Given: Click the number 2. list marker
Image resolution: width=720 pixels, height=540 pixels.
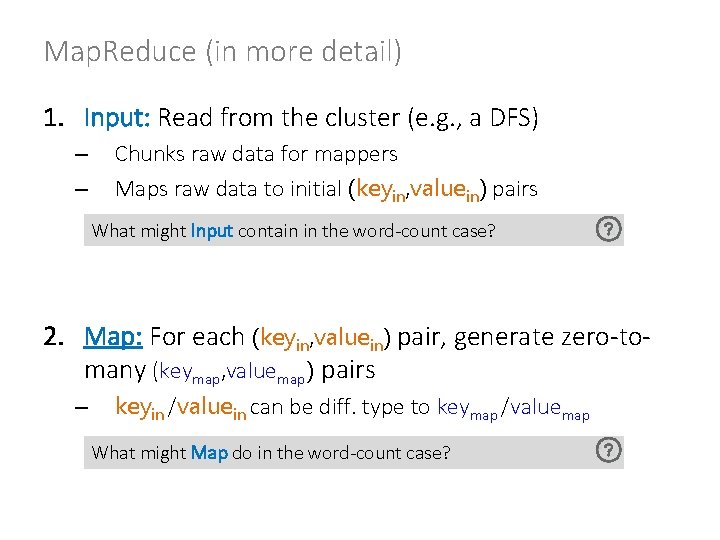Looking at the screenshot, I should tap(54, 337).
